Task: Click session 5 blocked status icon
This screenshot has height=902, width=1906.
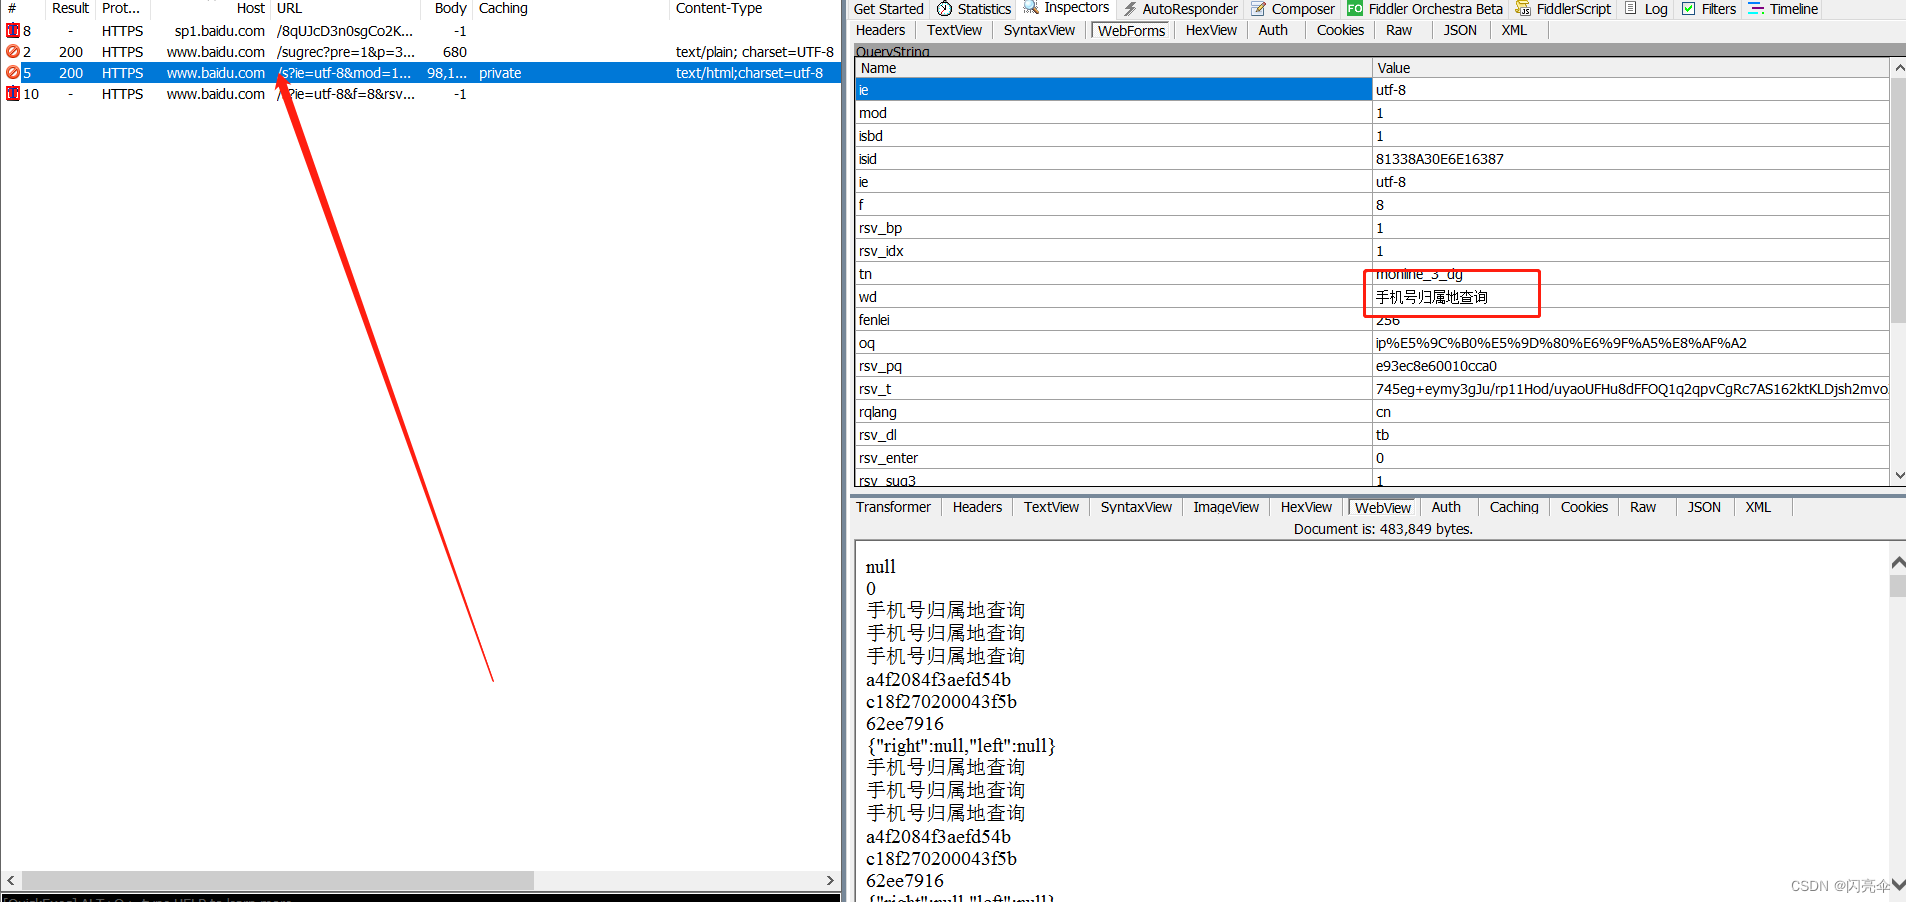Action: (13, 73)
